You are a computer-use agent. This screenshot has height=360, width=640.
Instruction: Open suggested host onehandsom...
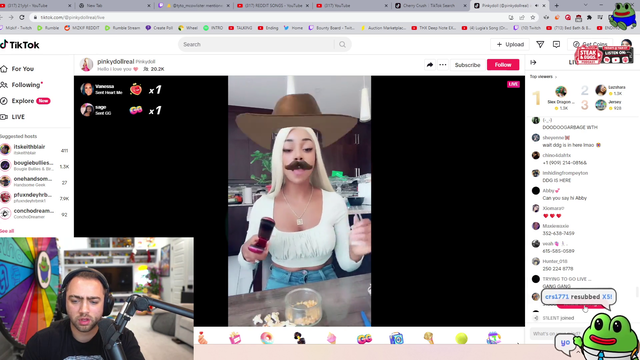tap(35, 182)
